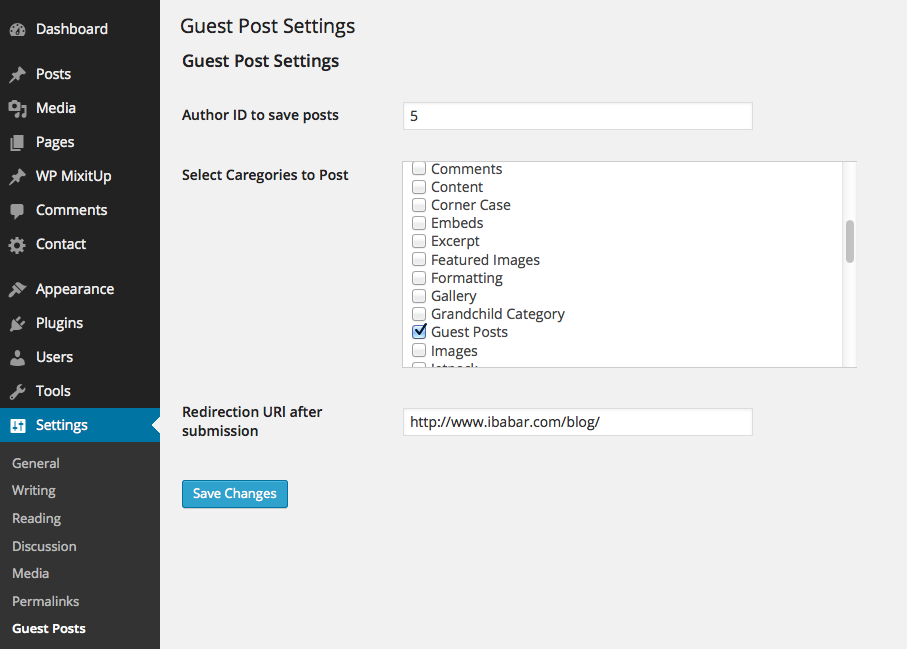This screenshot has height=649, width=907.
Task: Click the Appearance paintbrush icon
Action: coord(17,289)
